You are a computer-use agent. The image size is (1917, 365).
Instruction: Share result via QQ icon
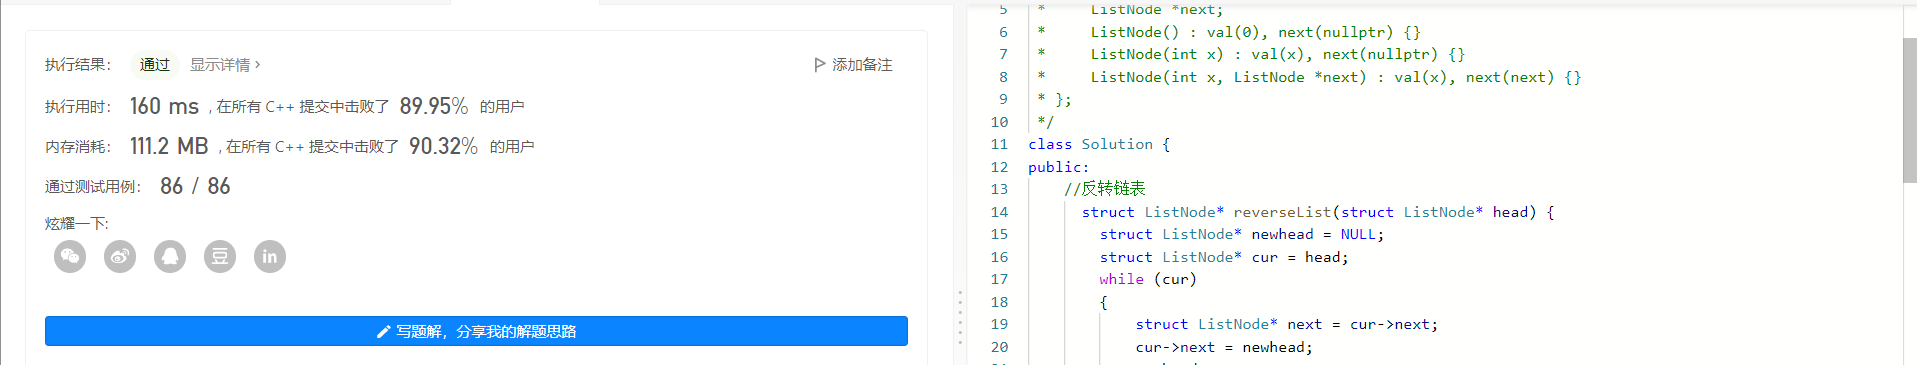coord(170,257)
